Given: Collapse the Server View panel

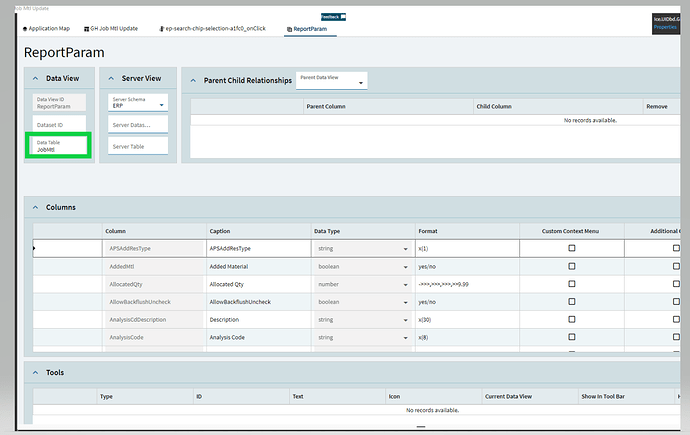Looking at the screenshot, I should (111, 78).
